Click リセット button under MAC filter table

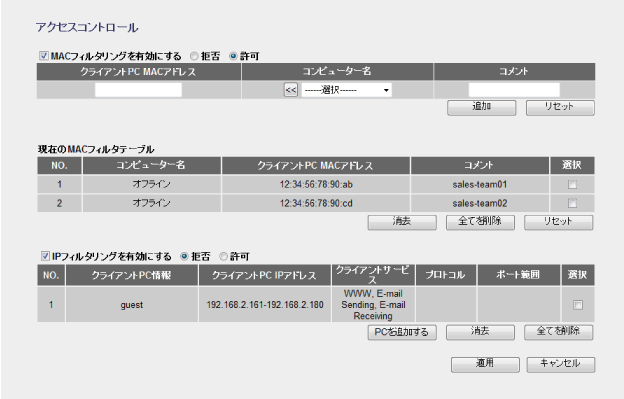pyautogui.click(x=558, y=222)
